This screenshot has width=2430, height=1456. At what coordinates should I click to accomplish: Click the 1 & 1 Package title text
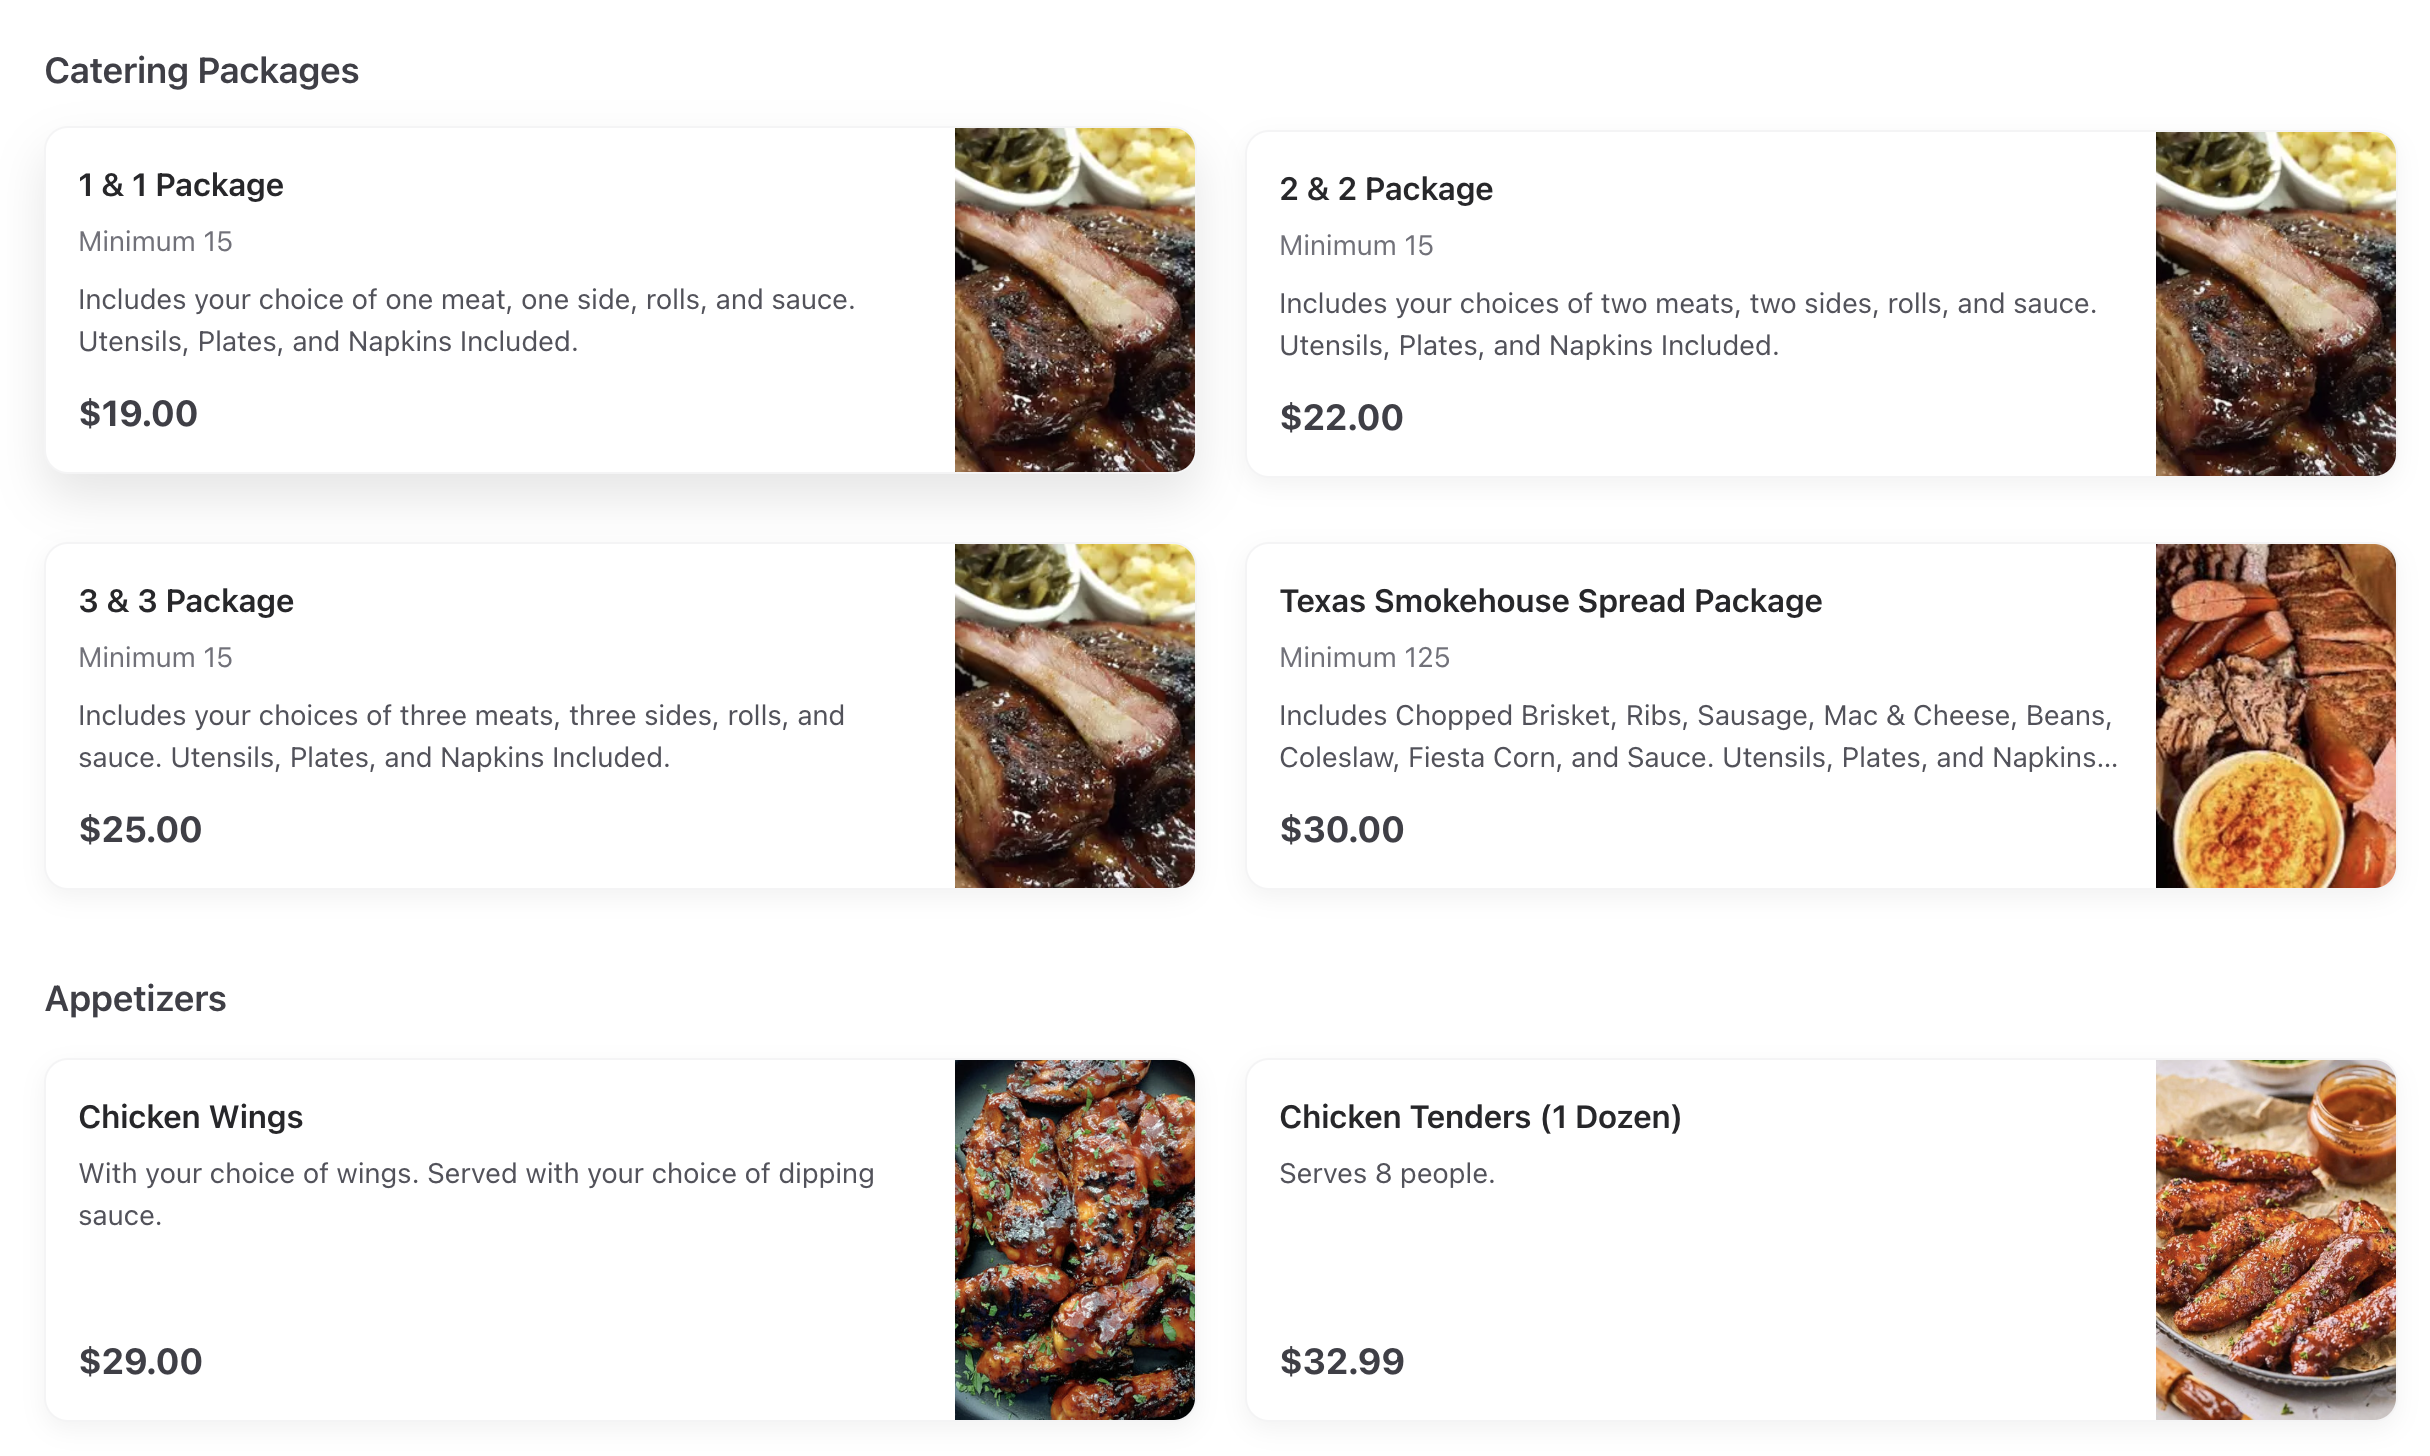tap(180, 184)
